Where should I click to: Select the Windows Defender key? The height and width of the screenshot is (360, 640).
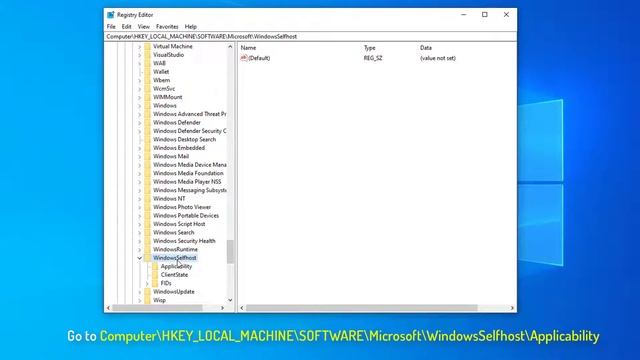177,122
